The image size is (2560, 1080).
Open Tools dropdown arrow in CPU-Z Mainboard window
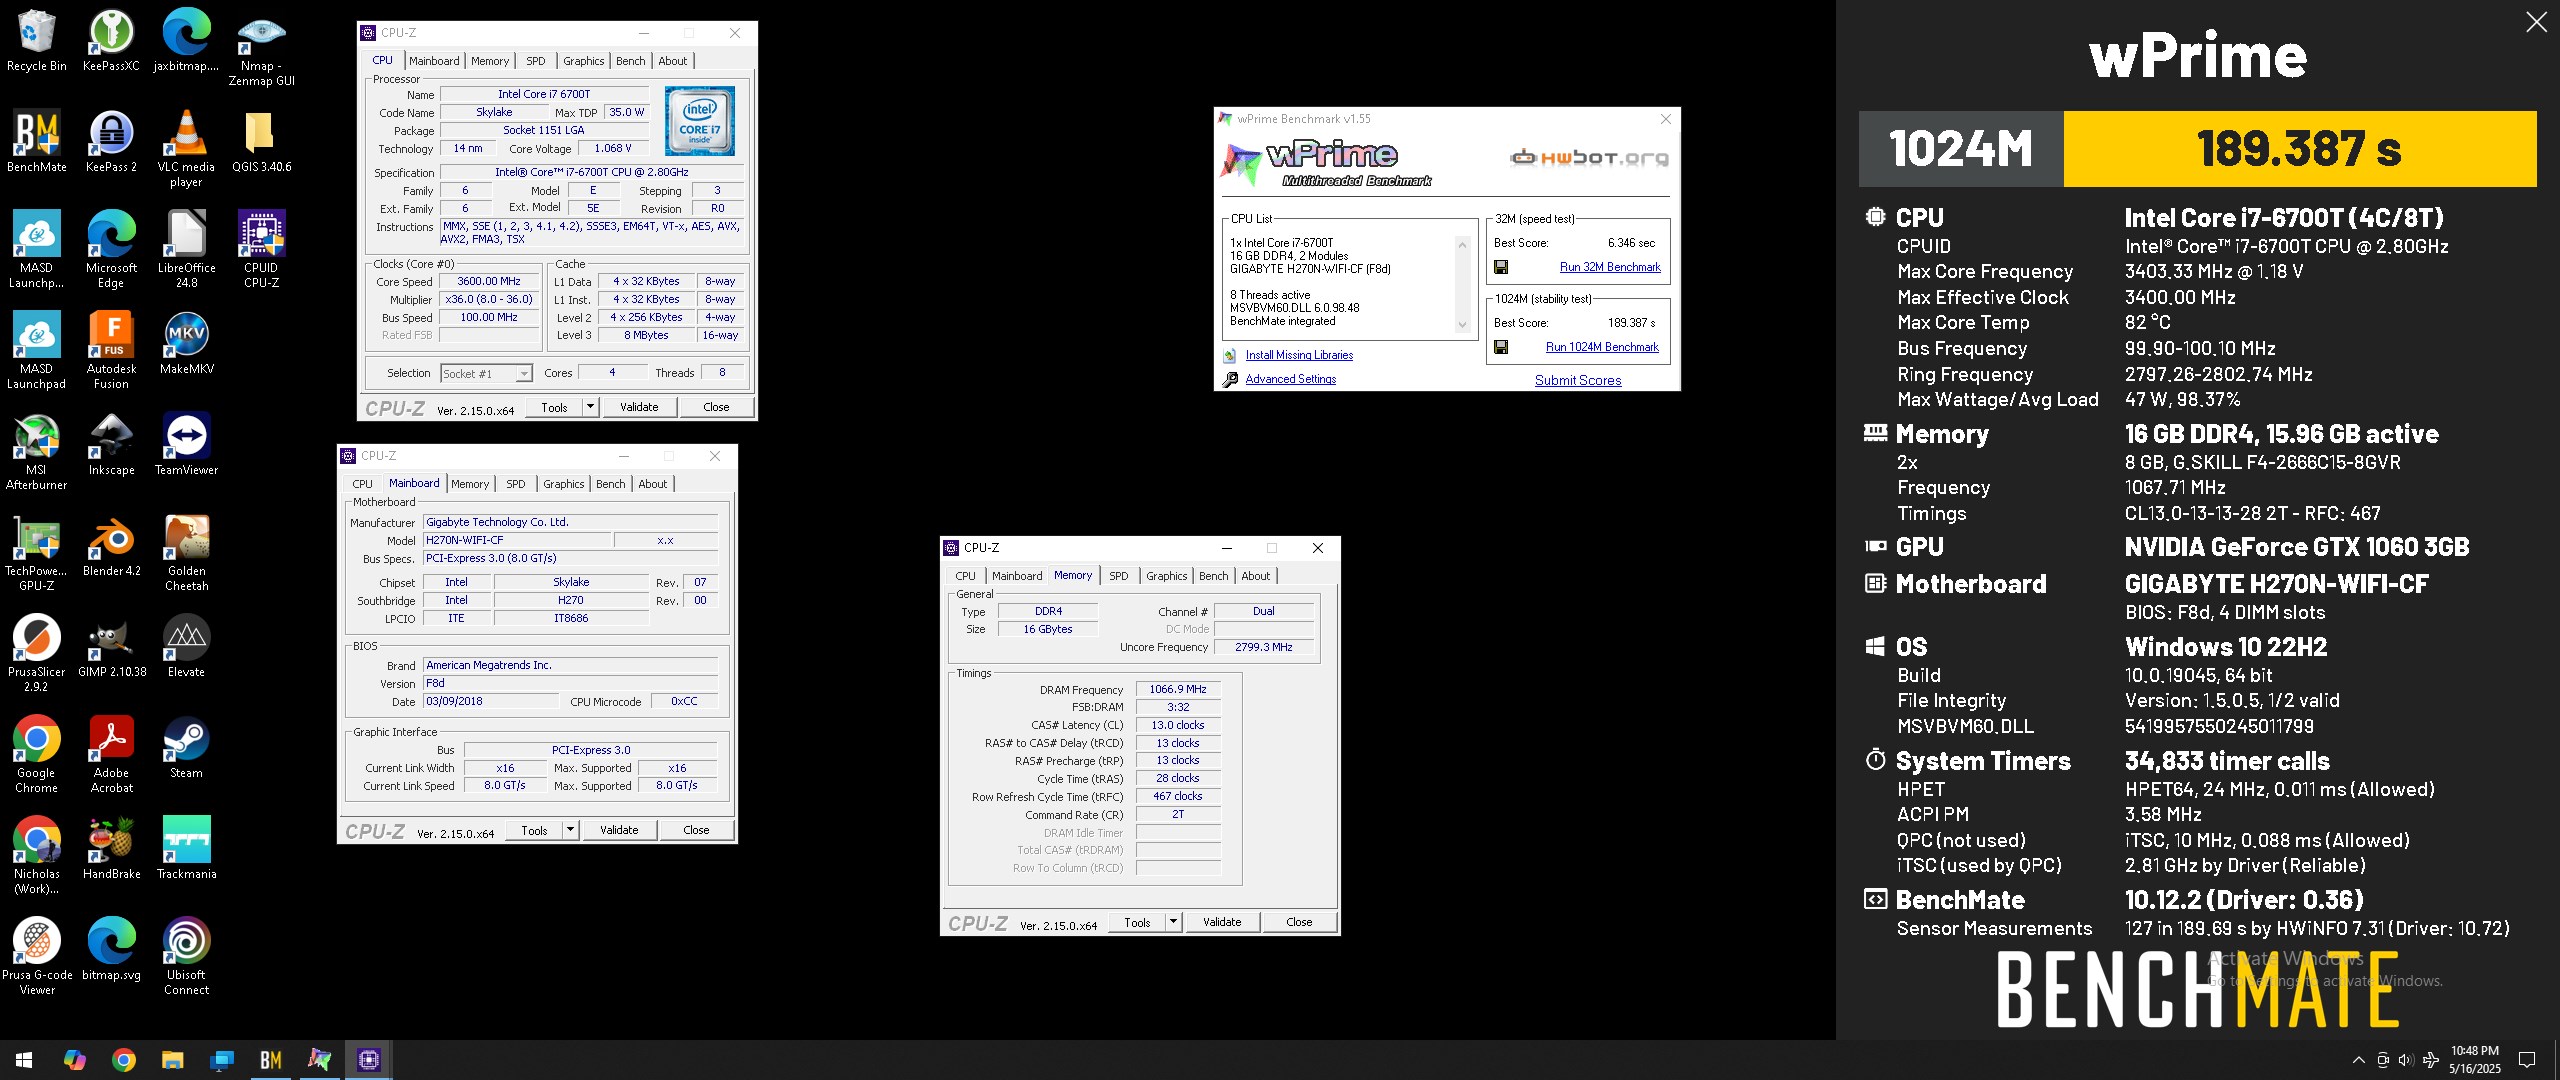click(570, 830)
